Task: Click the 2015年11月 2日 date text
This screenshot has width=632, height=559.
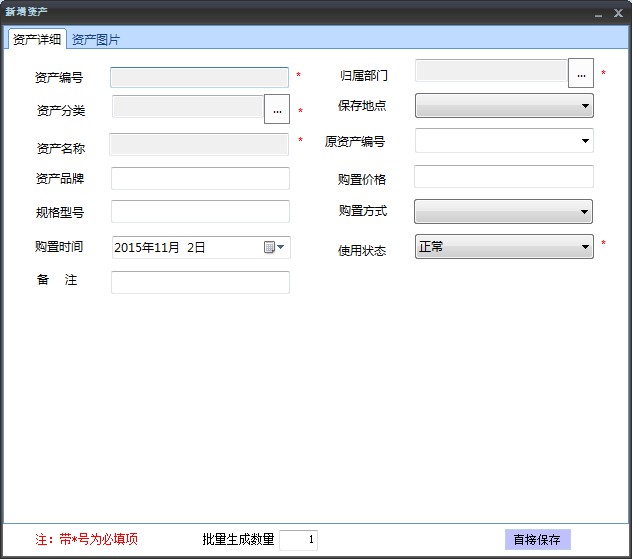Action: (x=160, y=247)
